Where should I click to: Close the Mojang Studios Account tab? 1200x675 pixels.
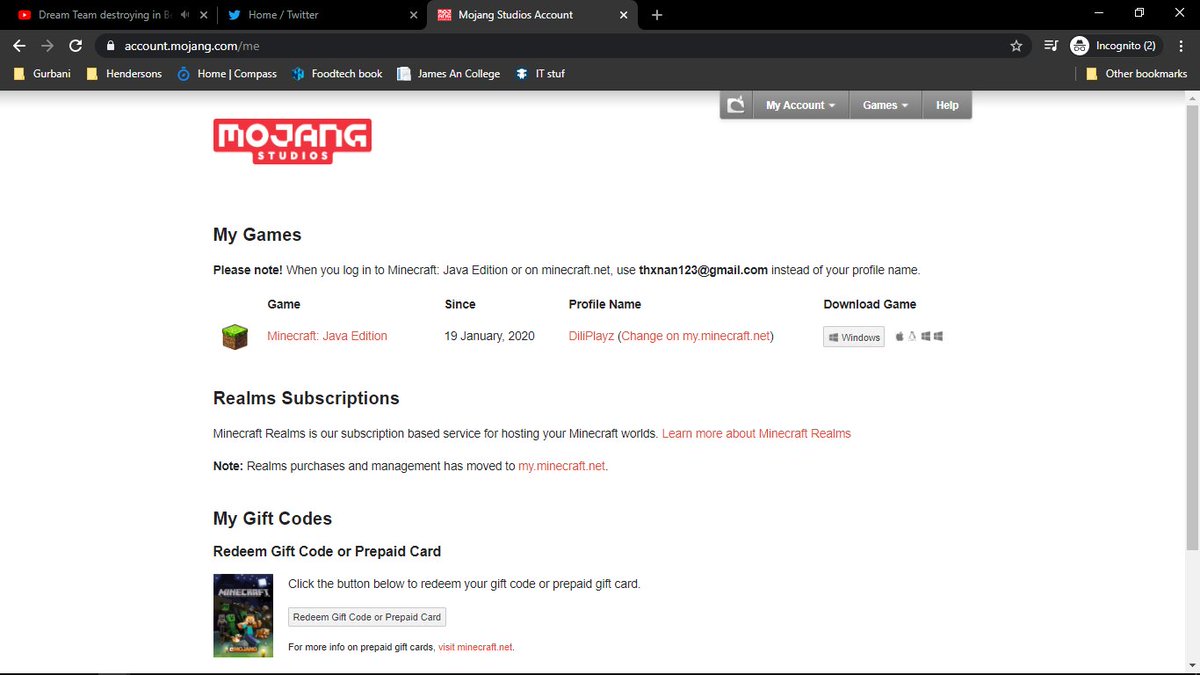click(x=625, y=15)
